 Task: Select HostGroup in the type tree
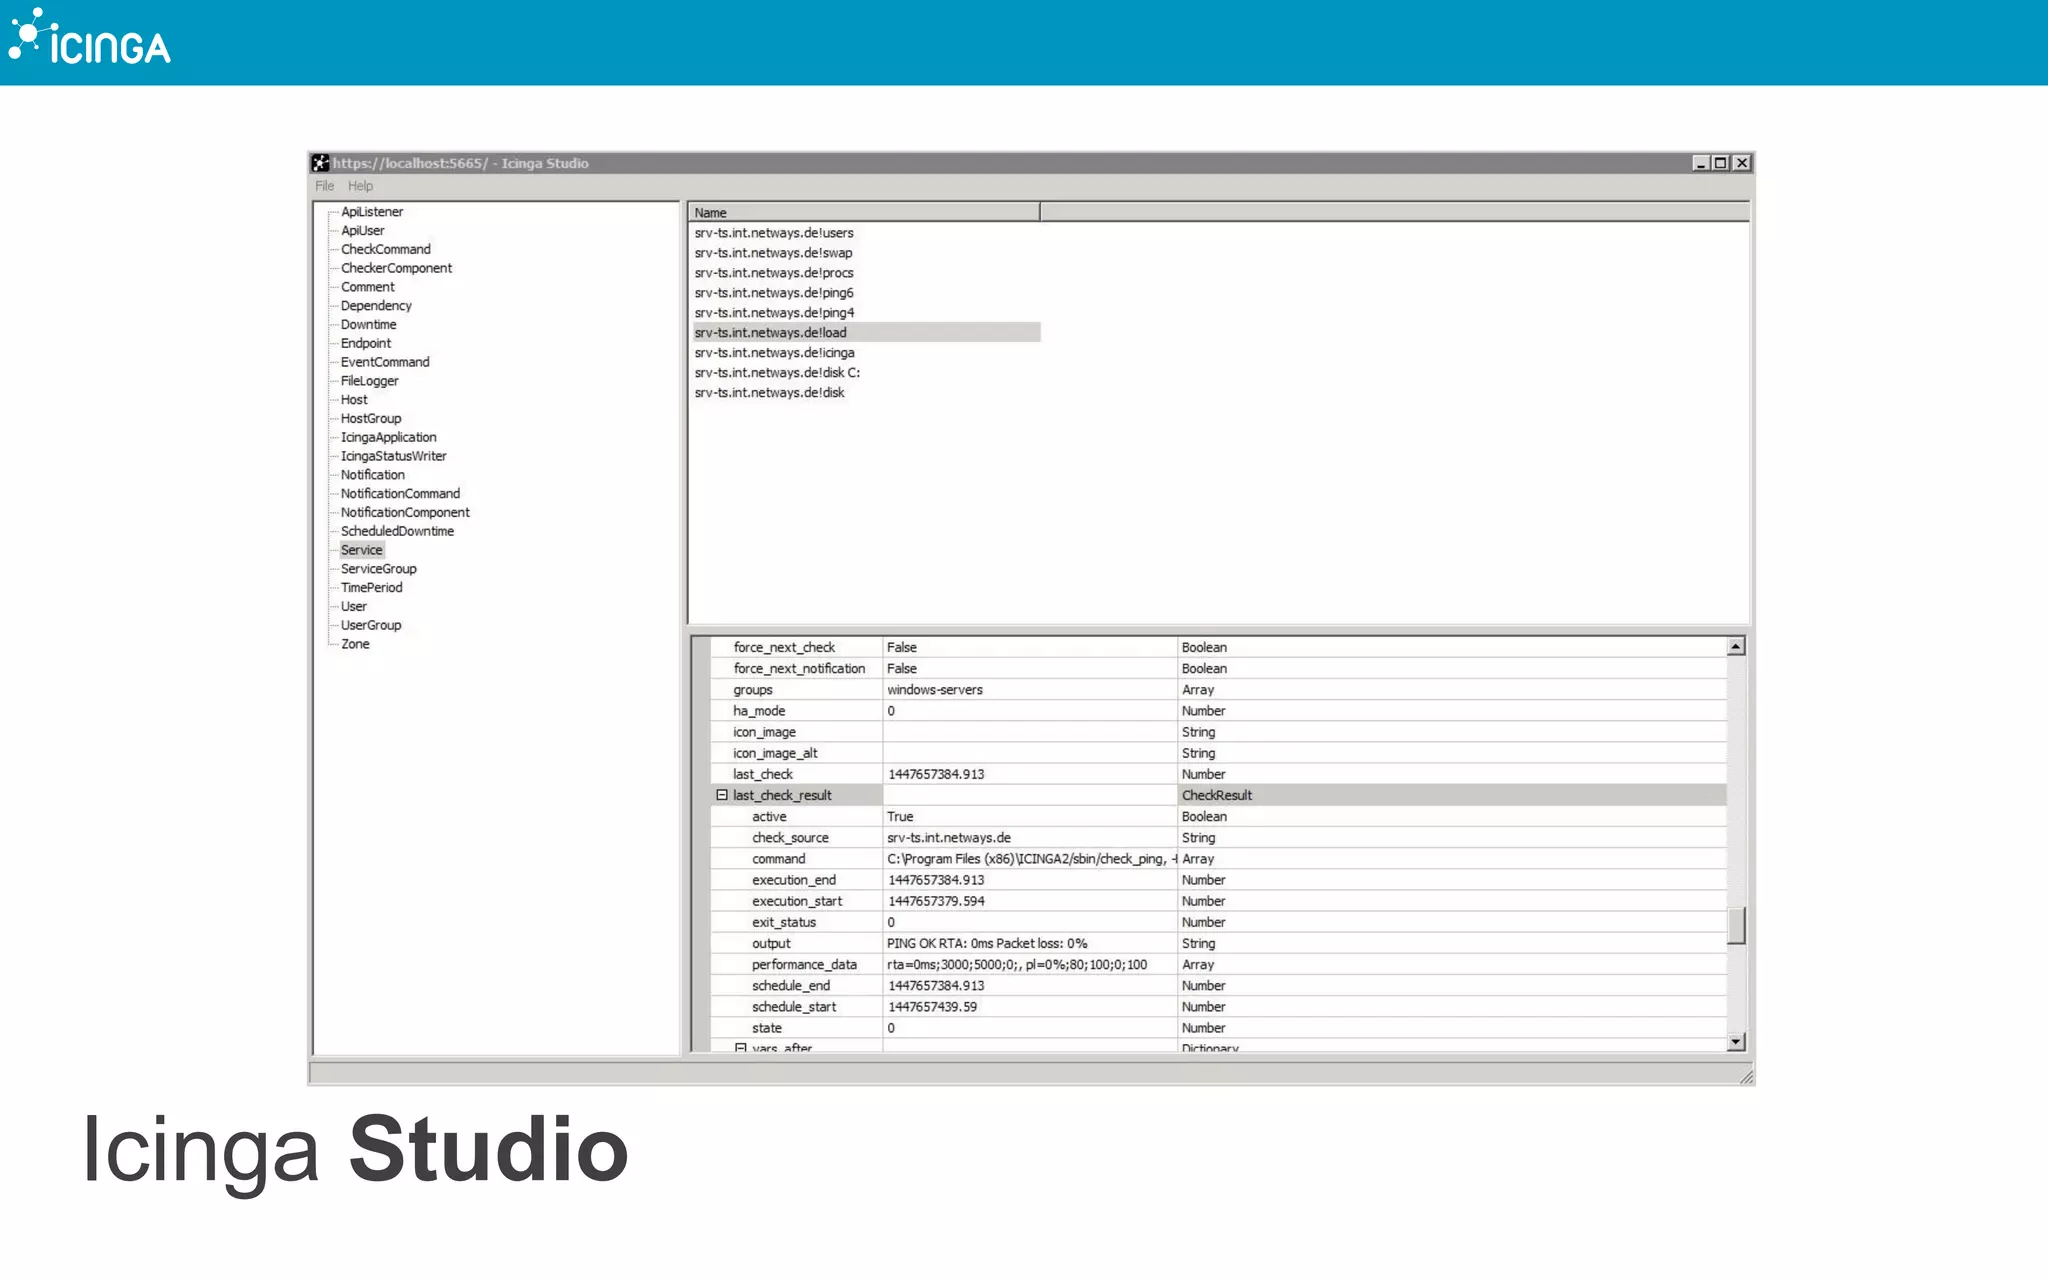tap(371, 419)
